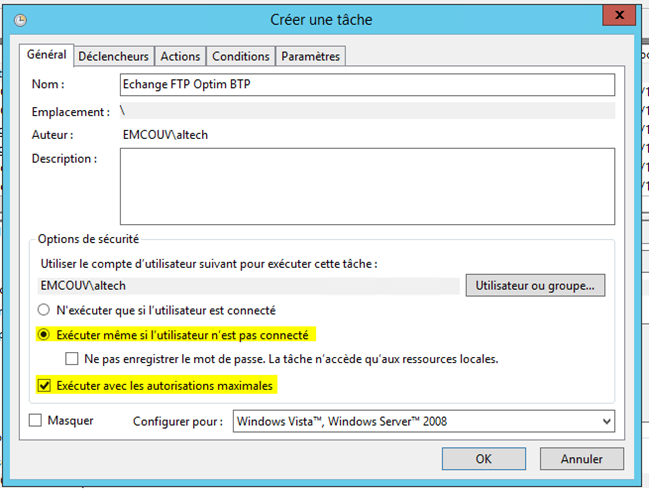Show the Paramètres tab
Image resolution: width=649 pixels, height=493 pixels.
click(311, 56)
